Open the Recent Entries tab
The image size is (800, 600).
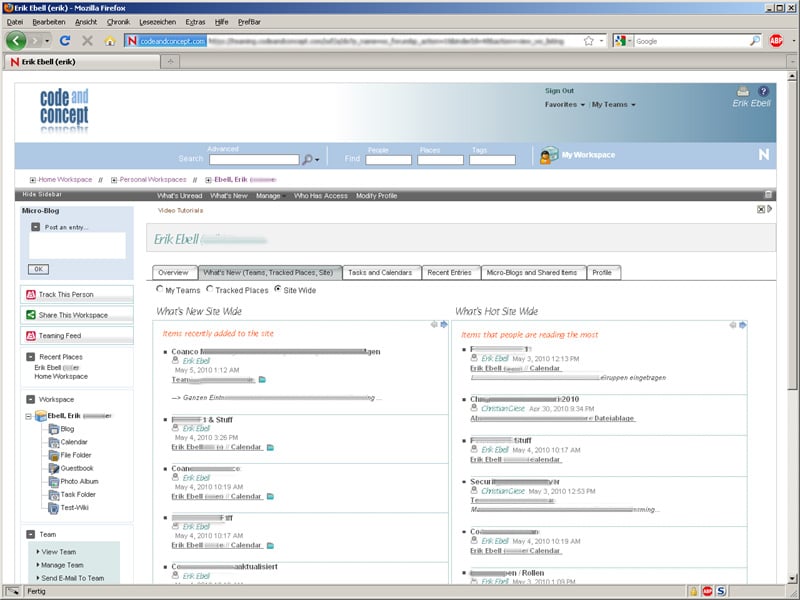coord(449,273)
